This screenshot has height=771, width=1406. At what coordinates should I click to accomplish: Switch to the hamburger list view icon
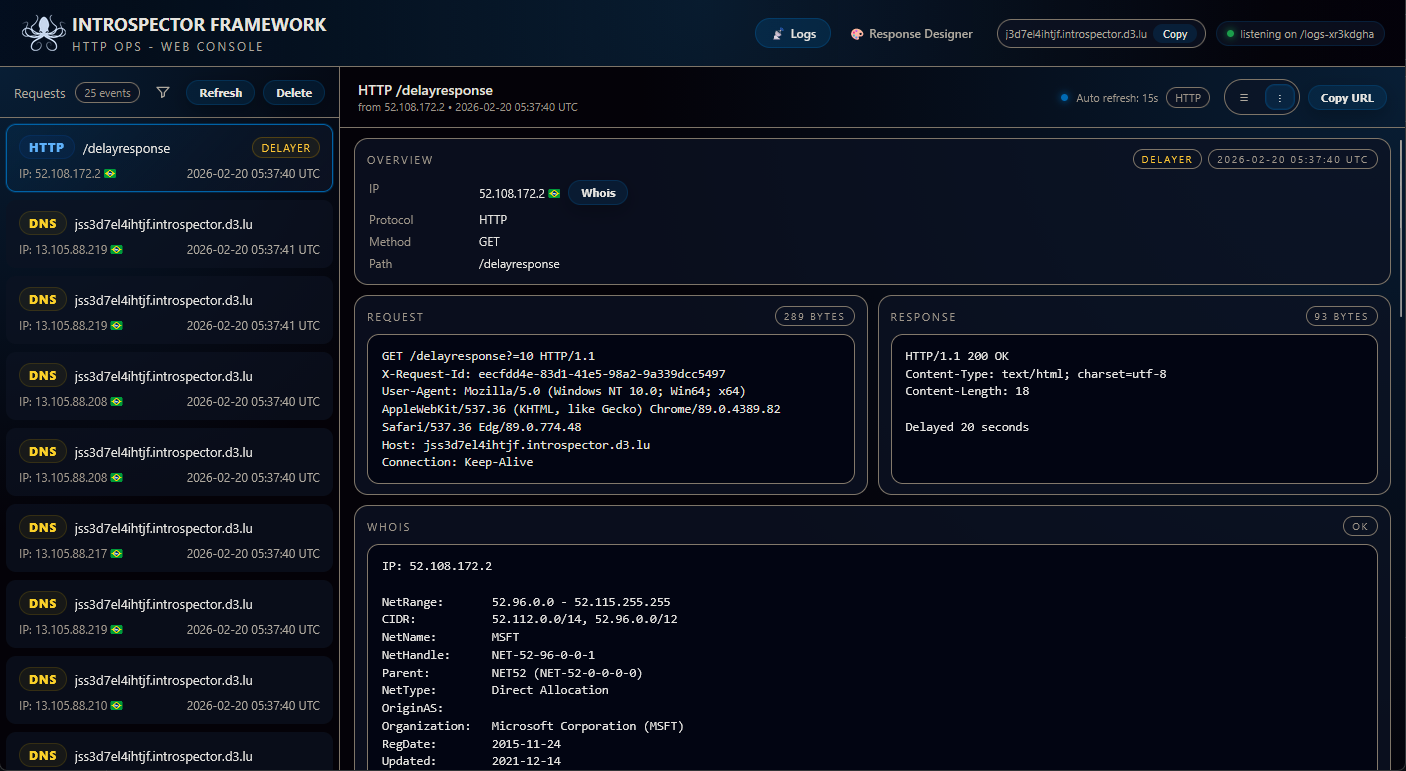pos(1244,98)
